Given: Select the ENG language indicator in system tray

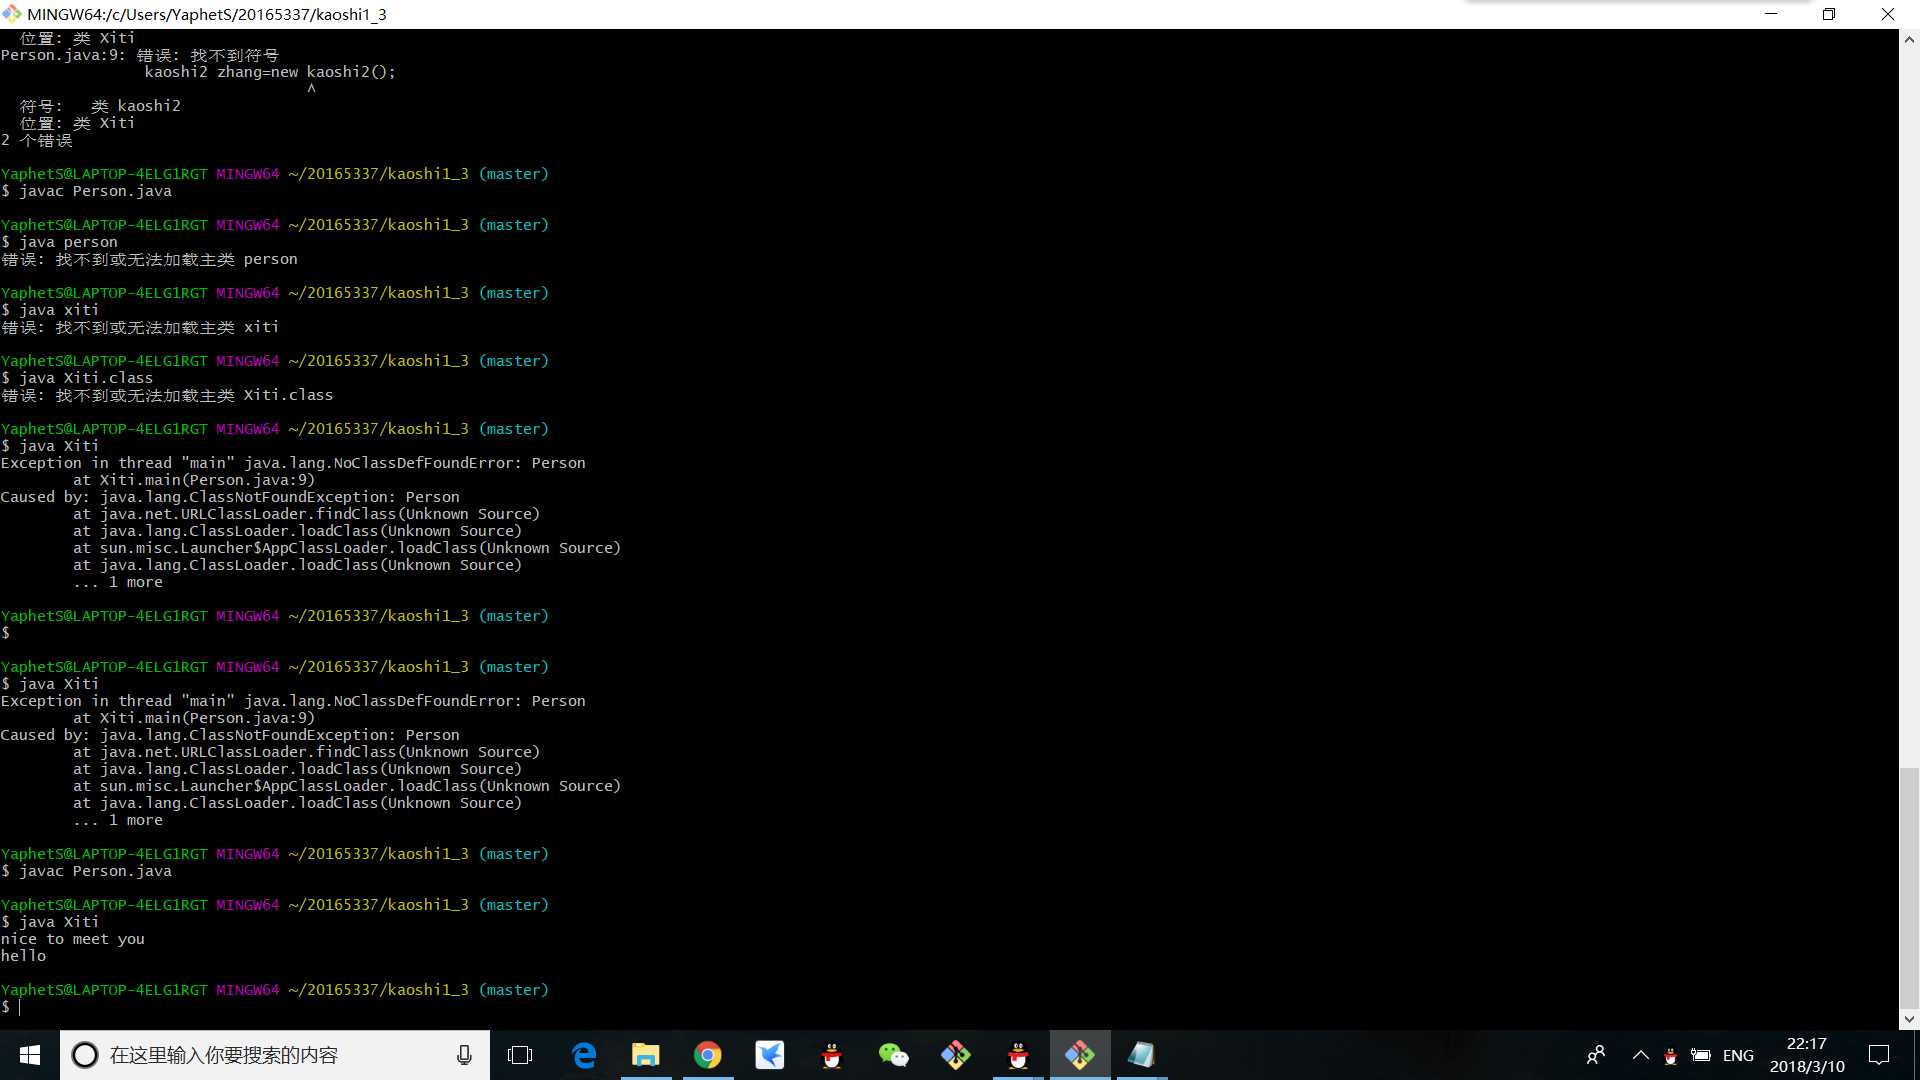Looking at the screenshot, I should 1738,1055.
